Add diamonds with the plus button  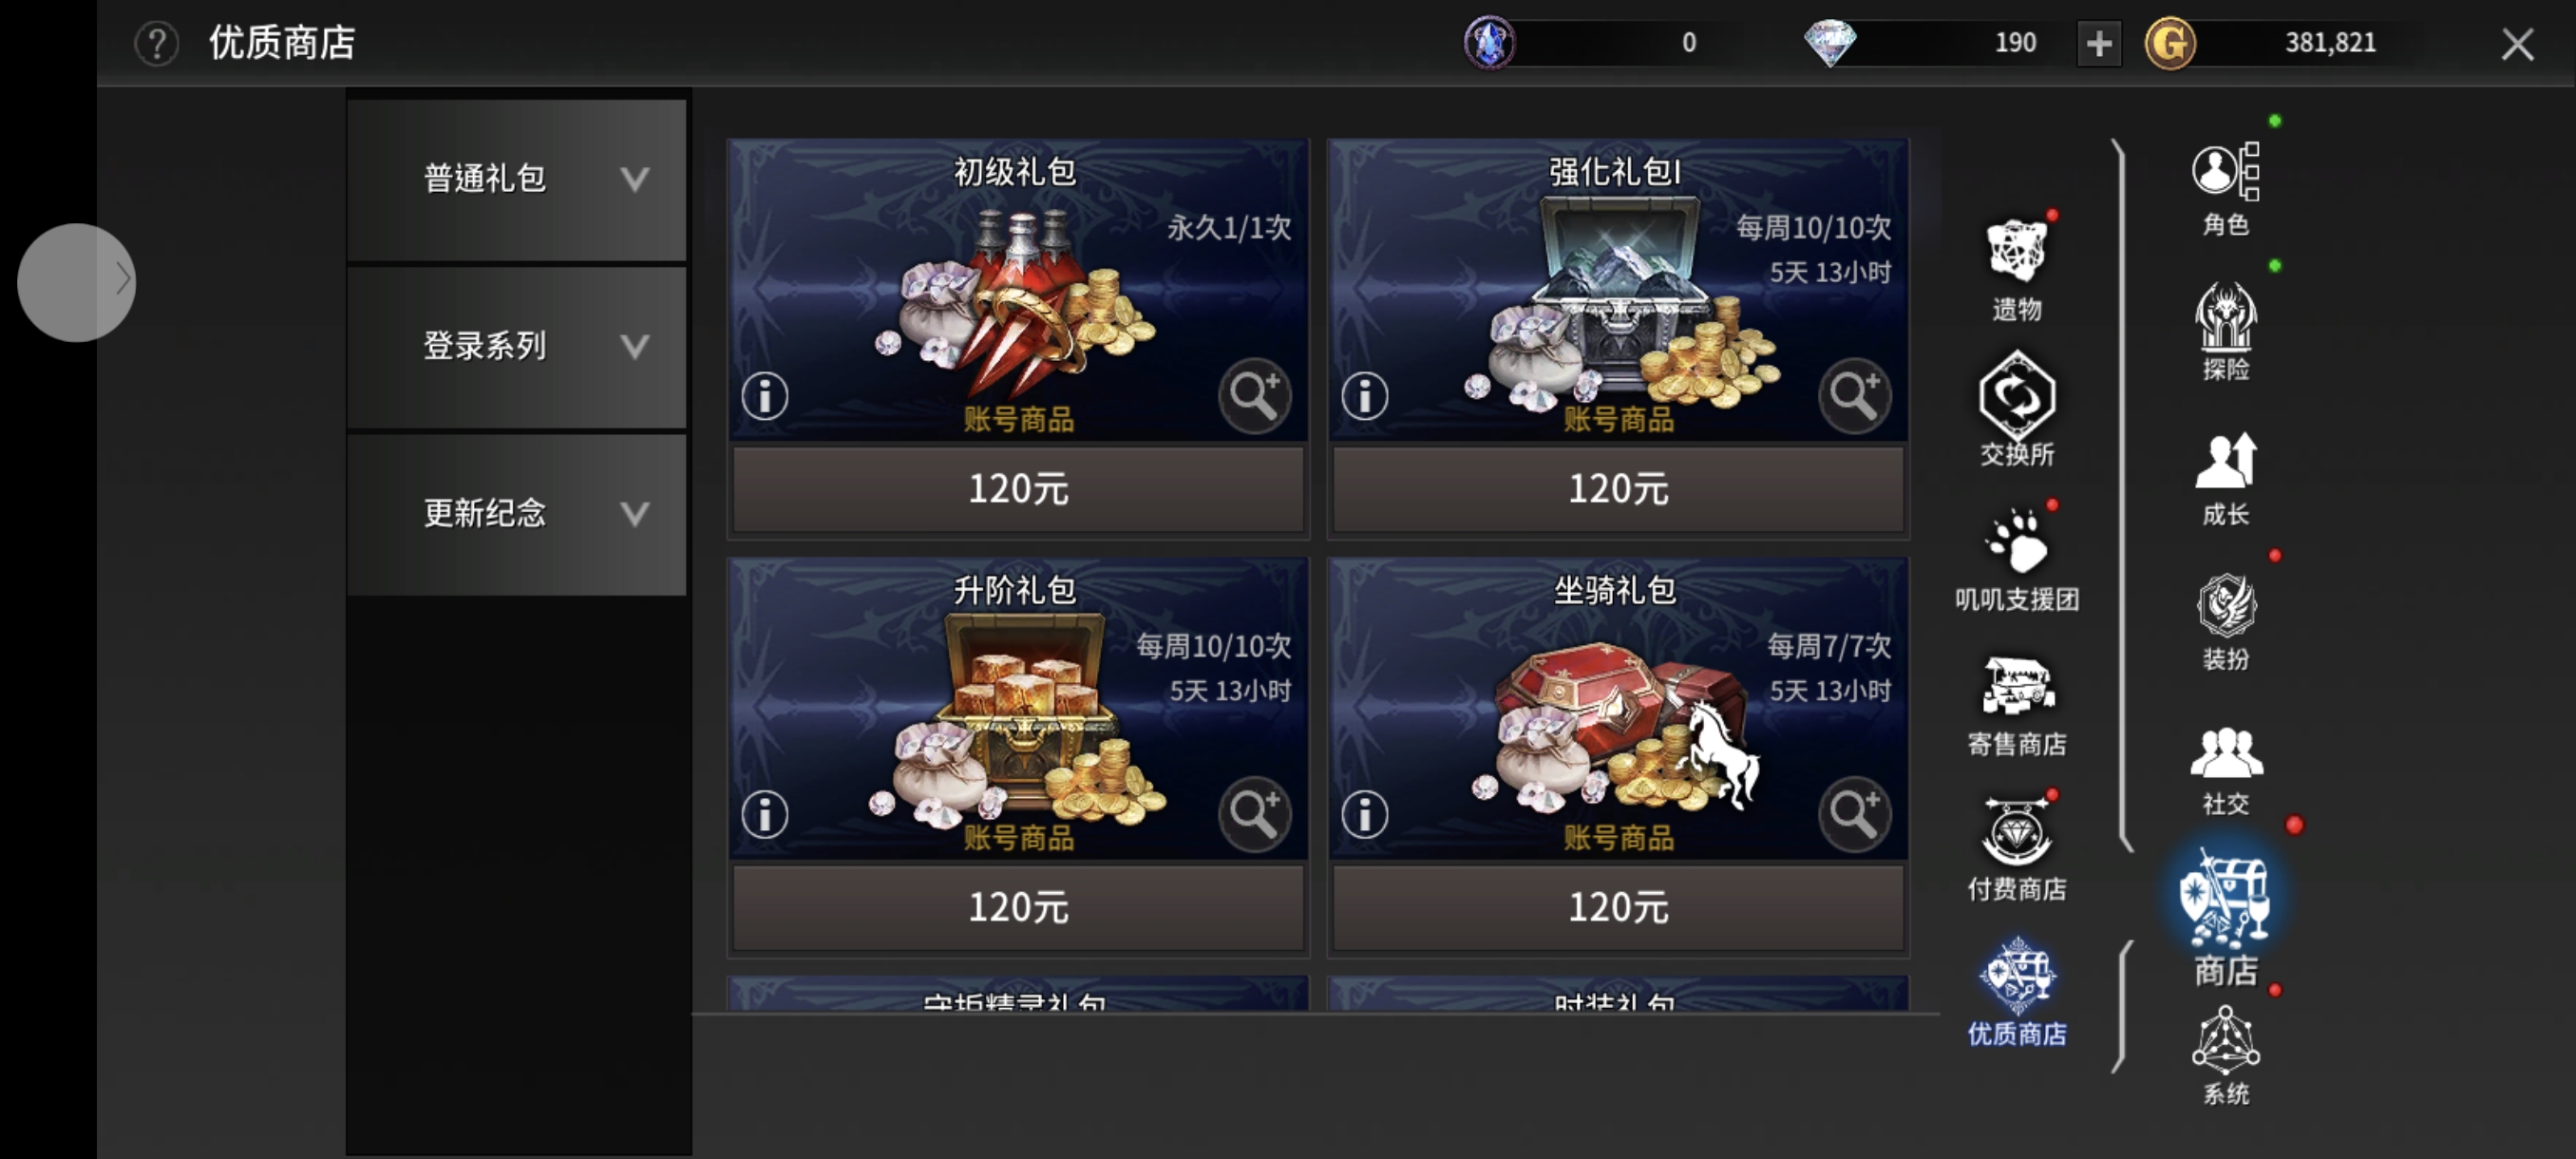coord(2098,43)
